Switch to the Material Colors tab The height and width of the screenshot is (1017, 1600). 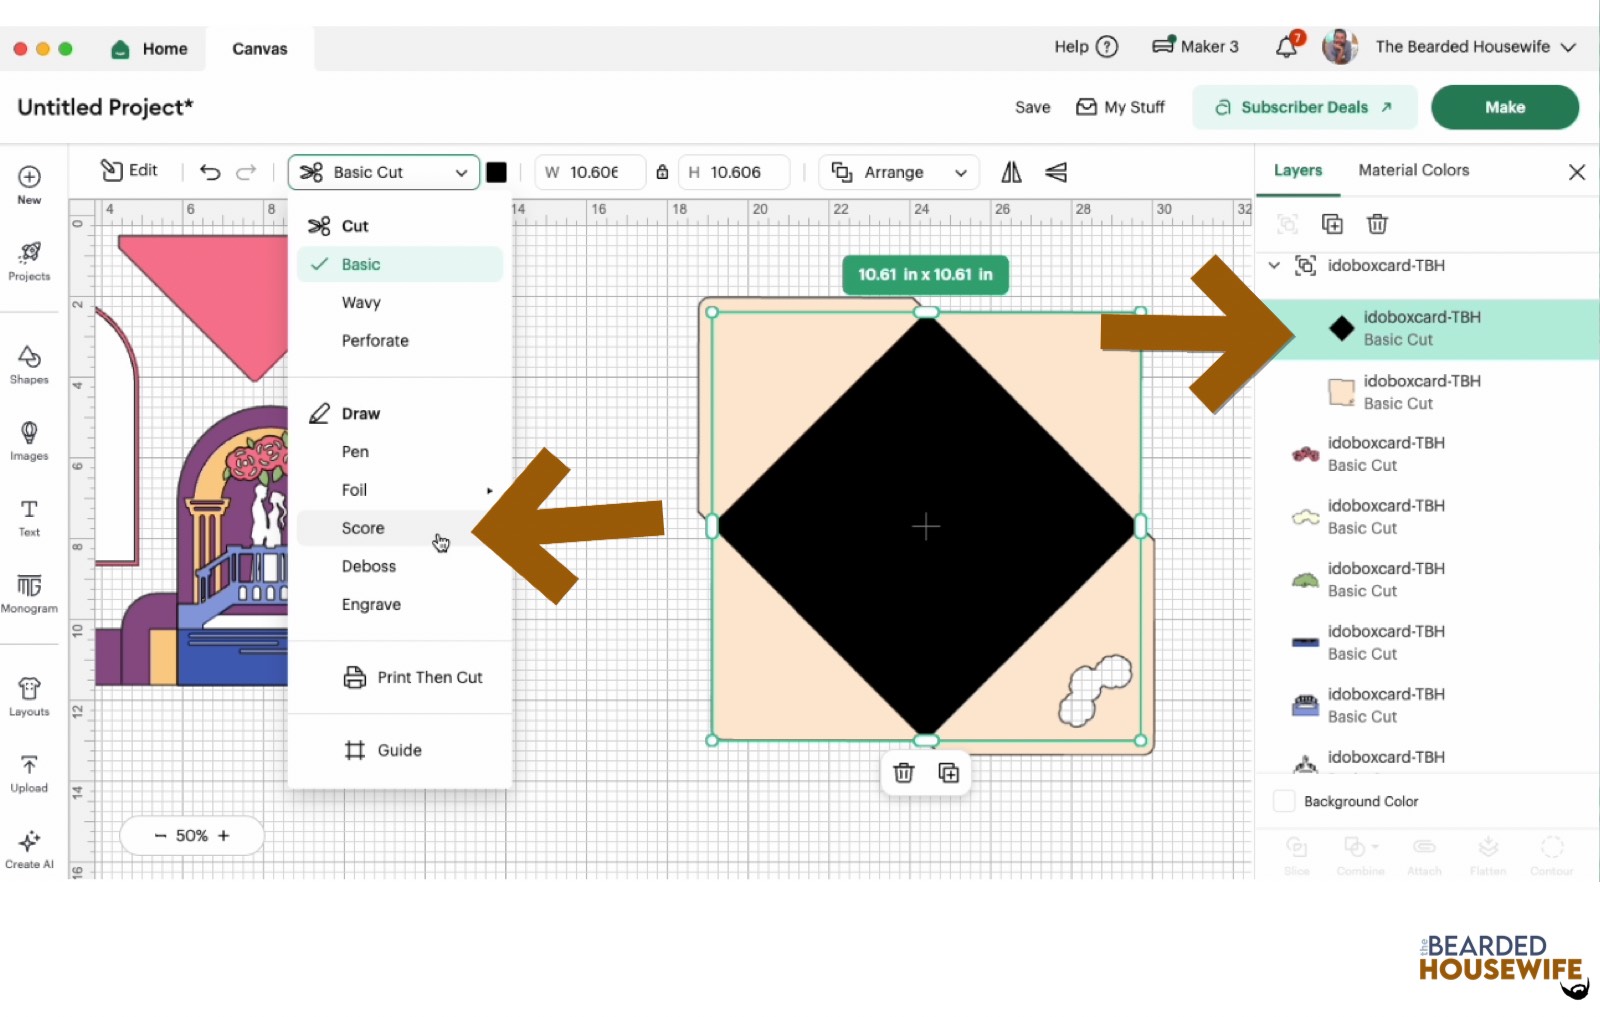(x=1412, y=170)
